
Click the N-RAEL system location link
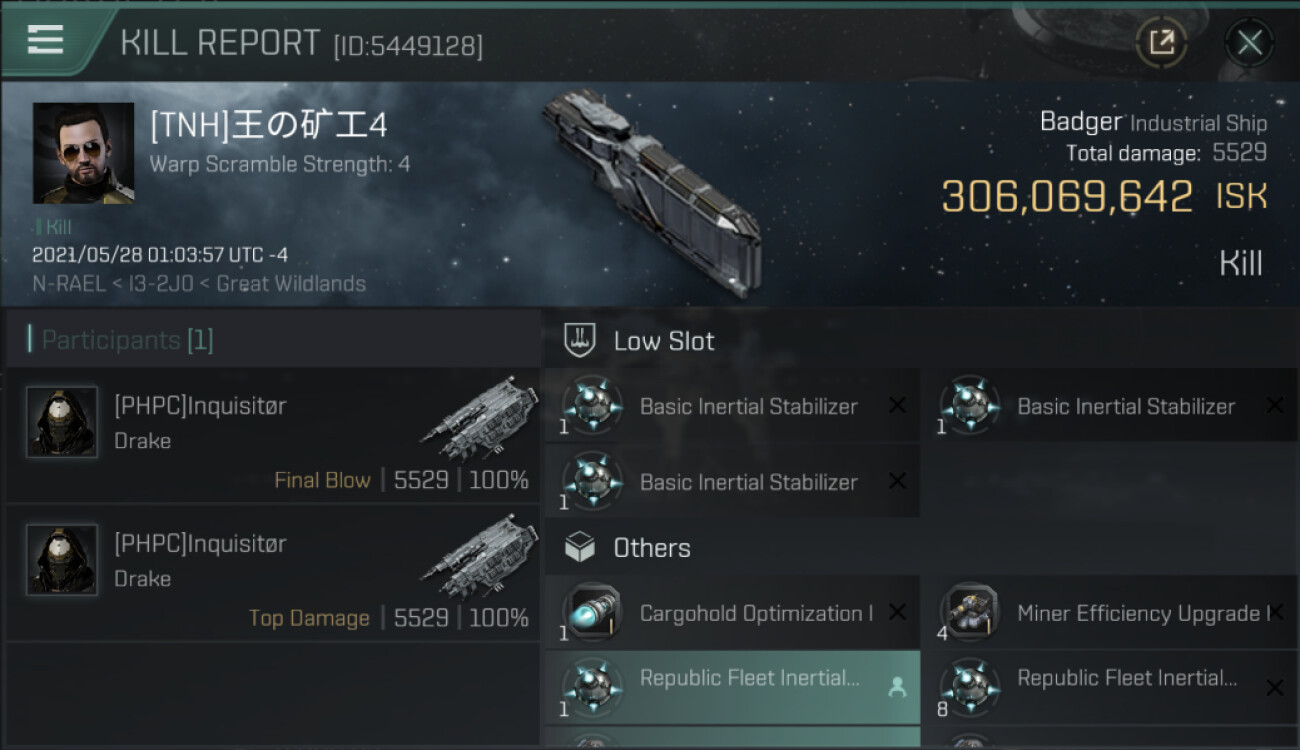(67, 283)
